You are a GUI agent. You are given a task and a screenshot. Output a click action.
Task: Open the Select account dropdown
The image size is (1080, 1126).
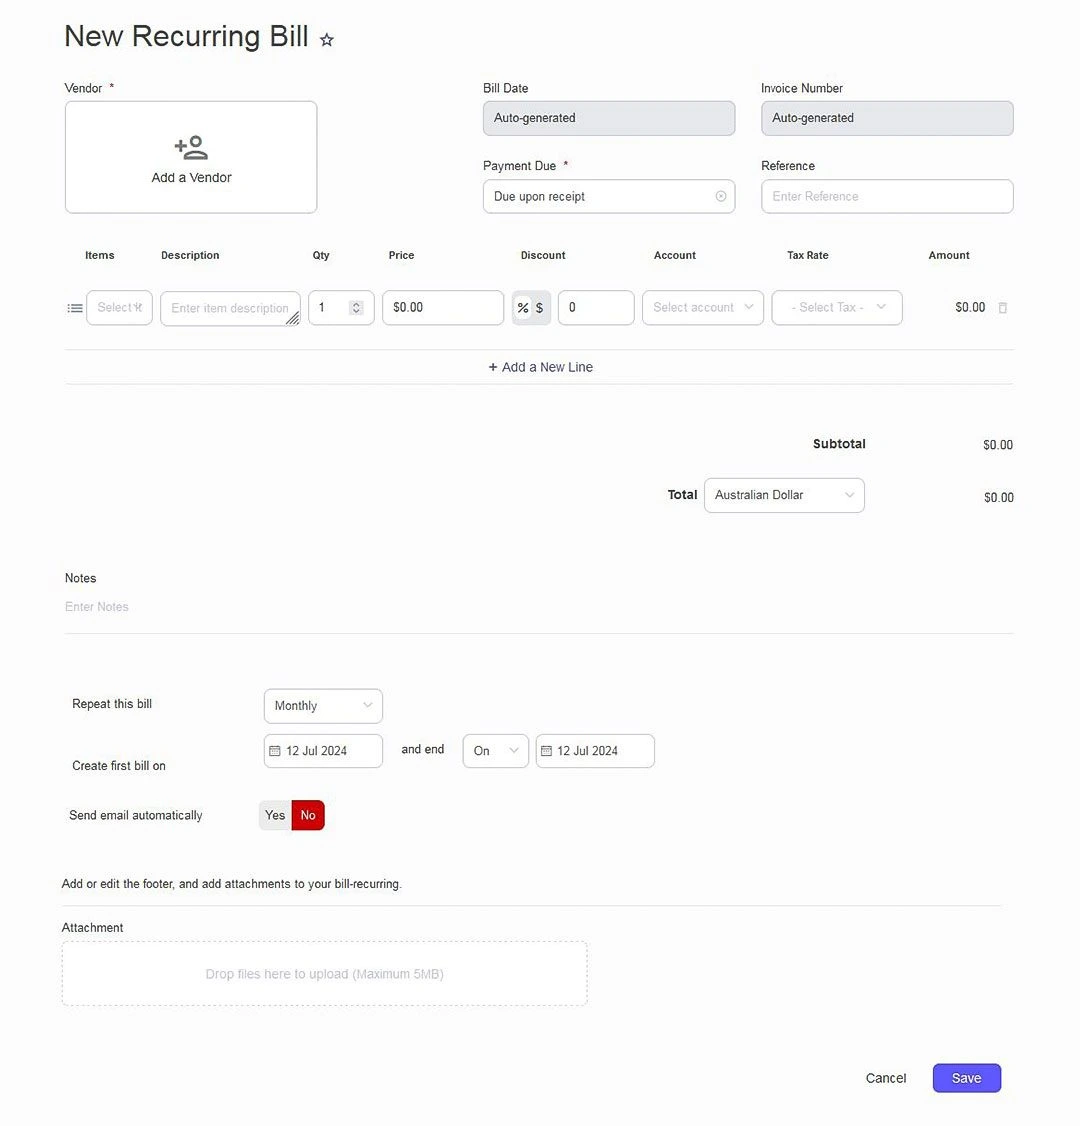tap(703, 308)
